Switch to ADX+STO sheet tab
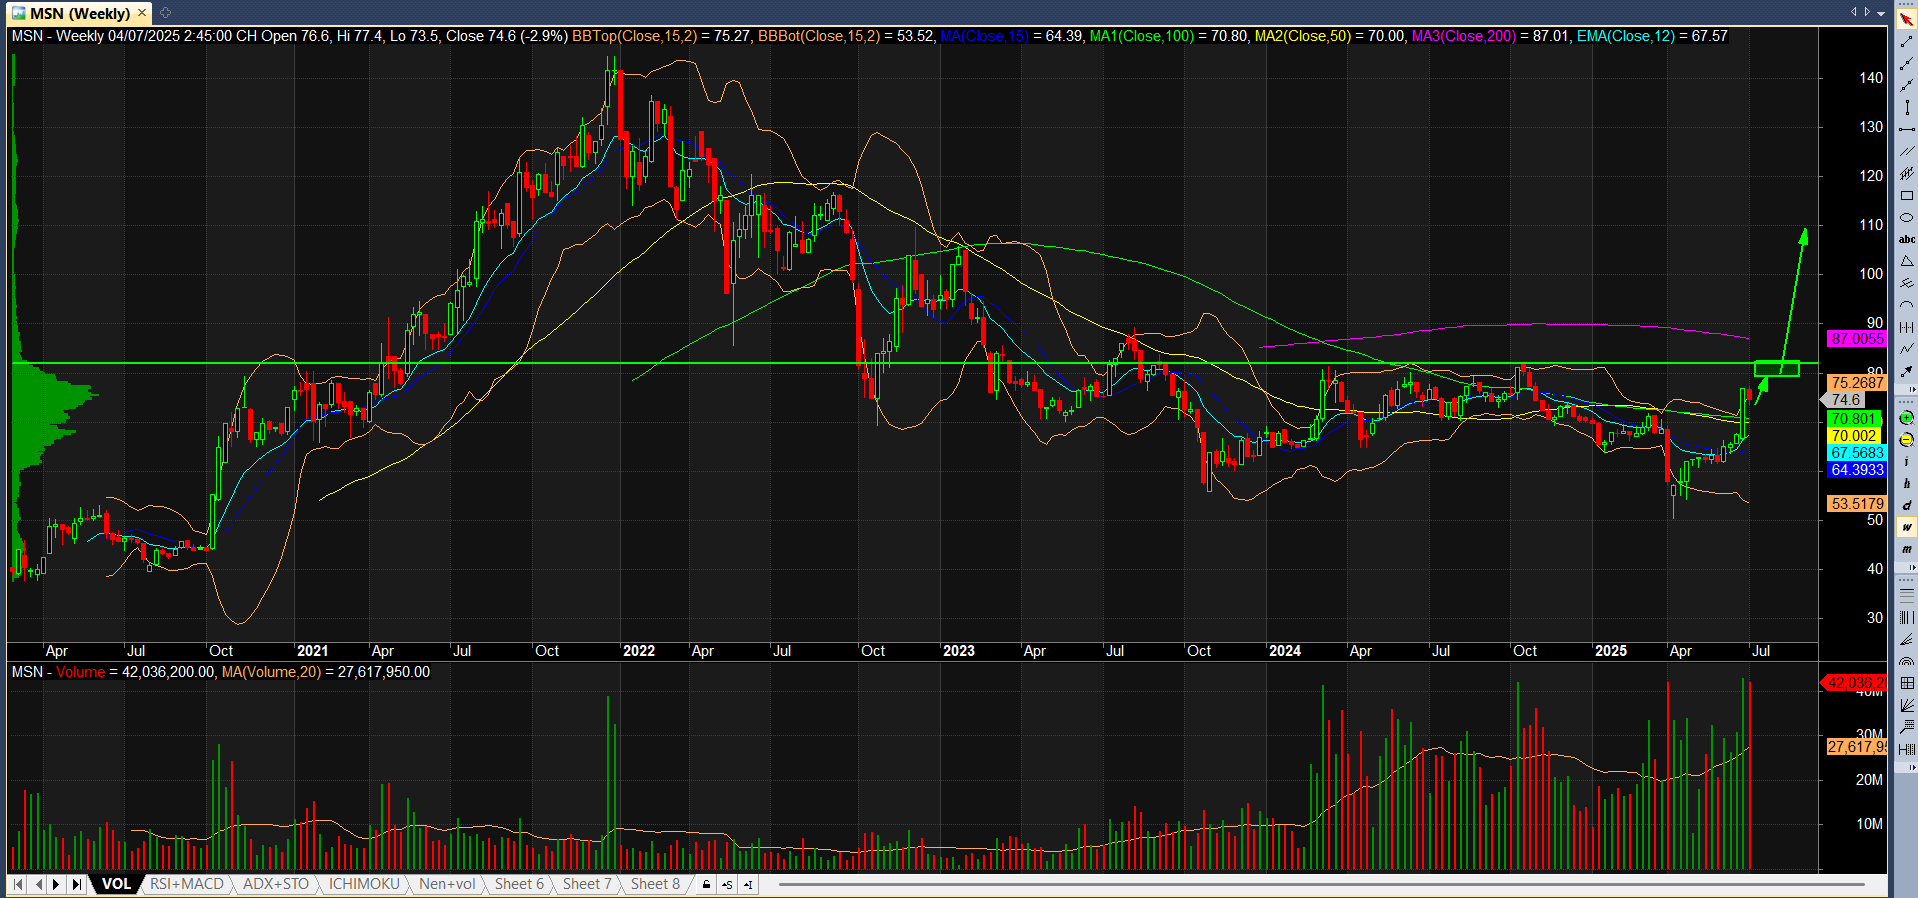1918x898 pixels. tap(276, 884)
